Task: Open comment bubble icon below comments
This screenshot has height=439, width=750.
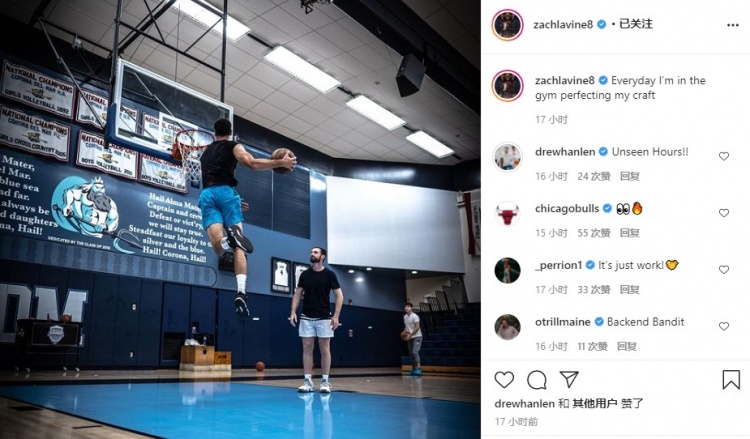Action: point(537,380)
